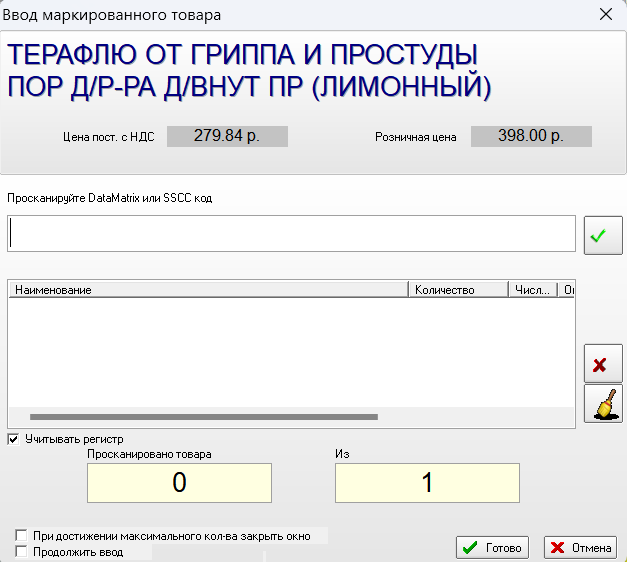This screenshot has width=627, height=562.
Task: Click the 'Цена пост. с НДС' label
Action: (109, 137)
